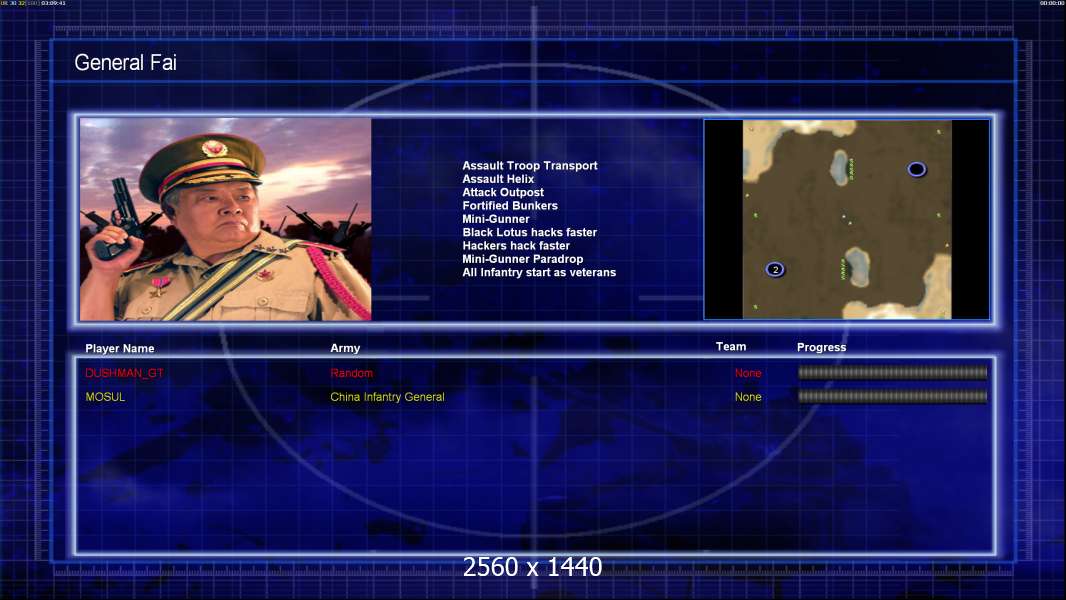1066x600 pixels.
Task: Click the 'Player Name' column header
Action: (120, 349)
